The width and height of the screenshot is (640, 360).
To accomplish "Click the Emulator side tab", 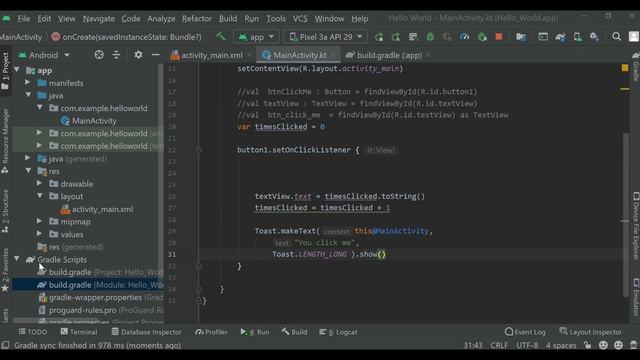I will coord(636,297).
